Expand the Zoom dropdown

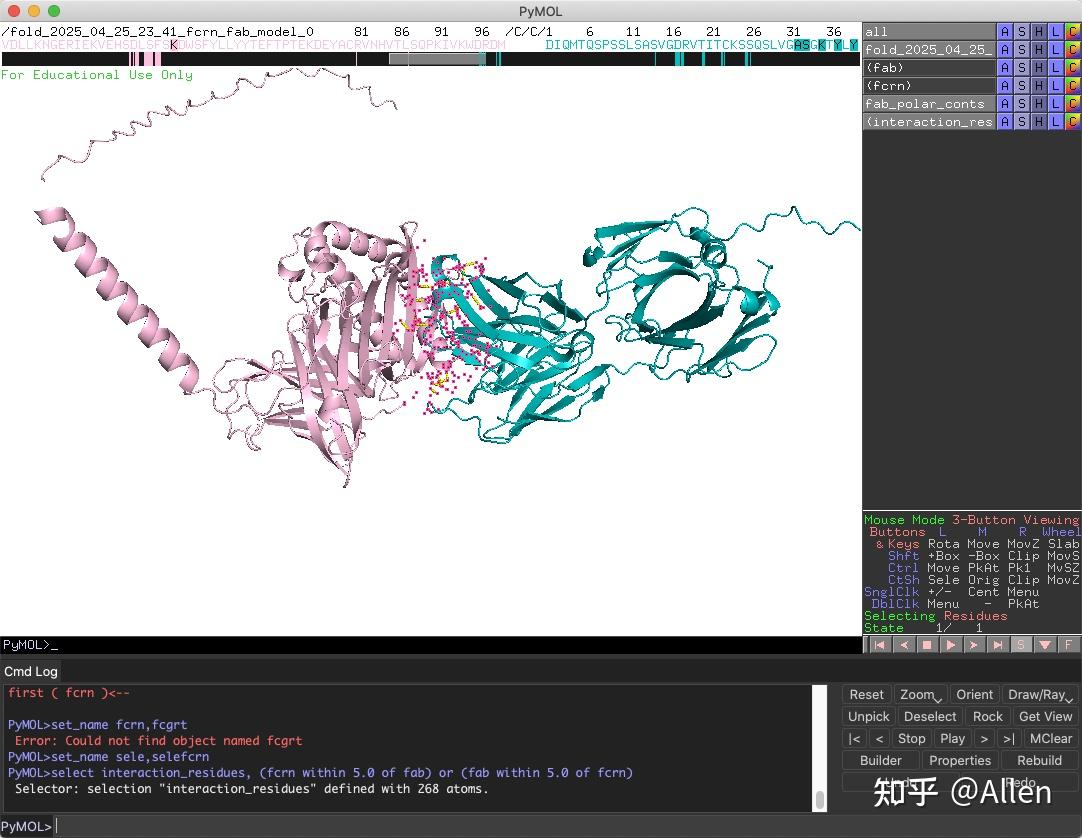click(x=919, y=694)
